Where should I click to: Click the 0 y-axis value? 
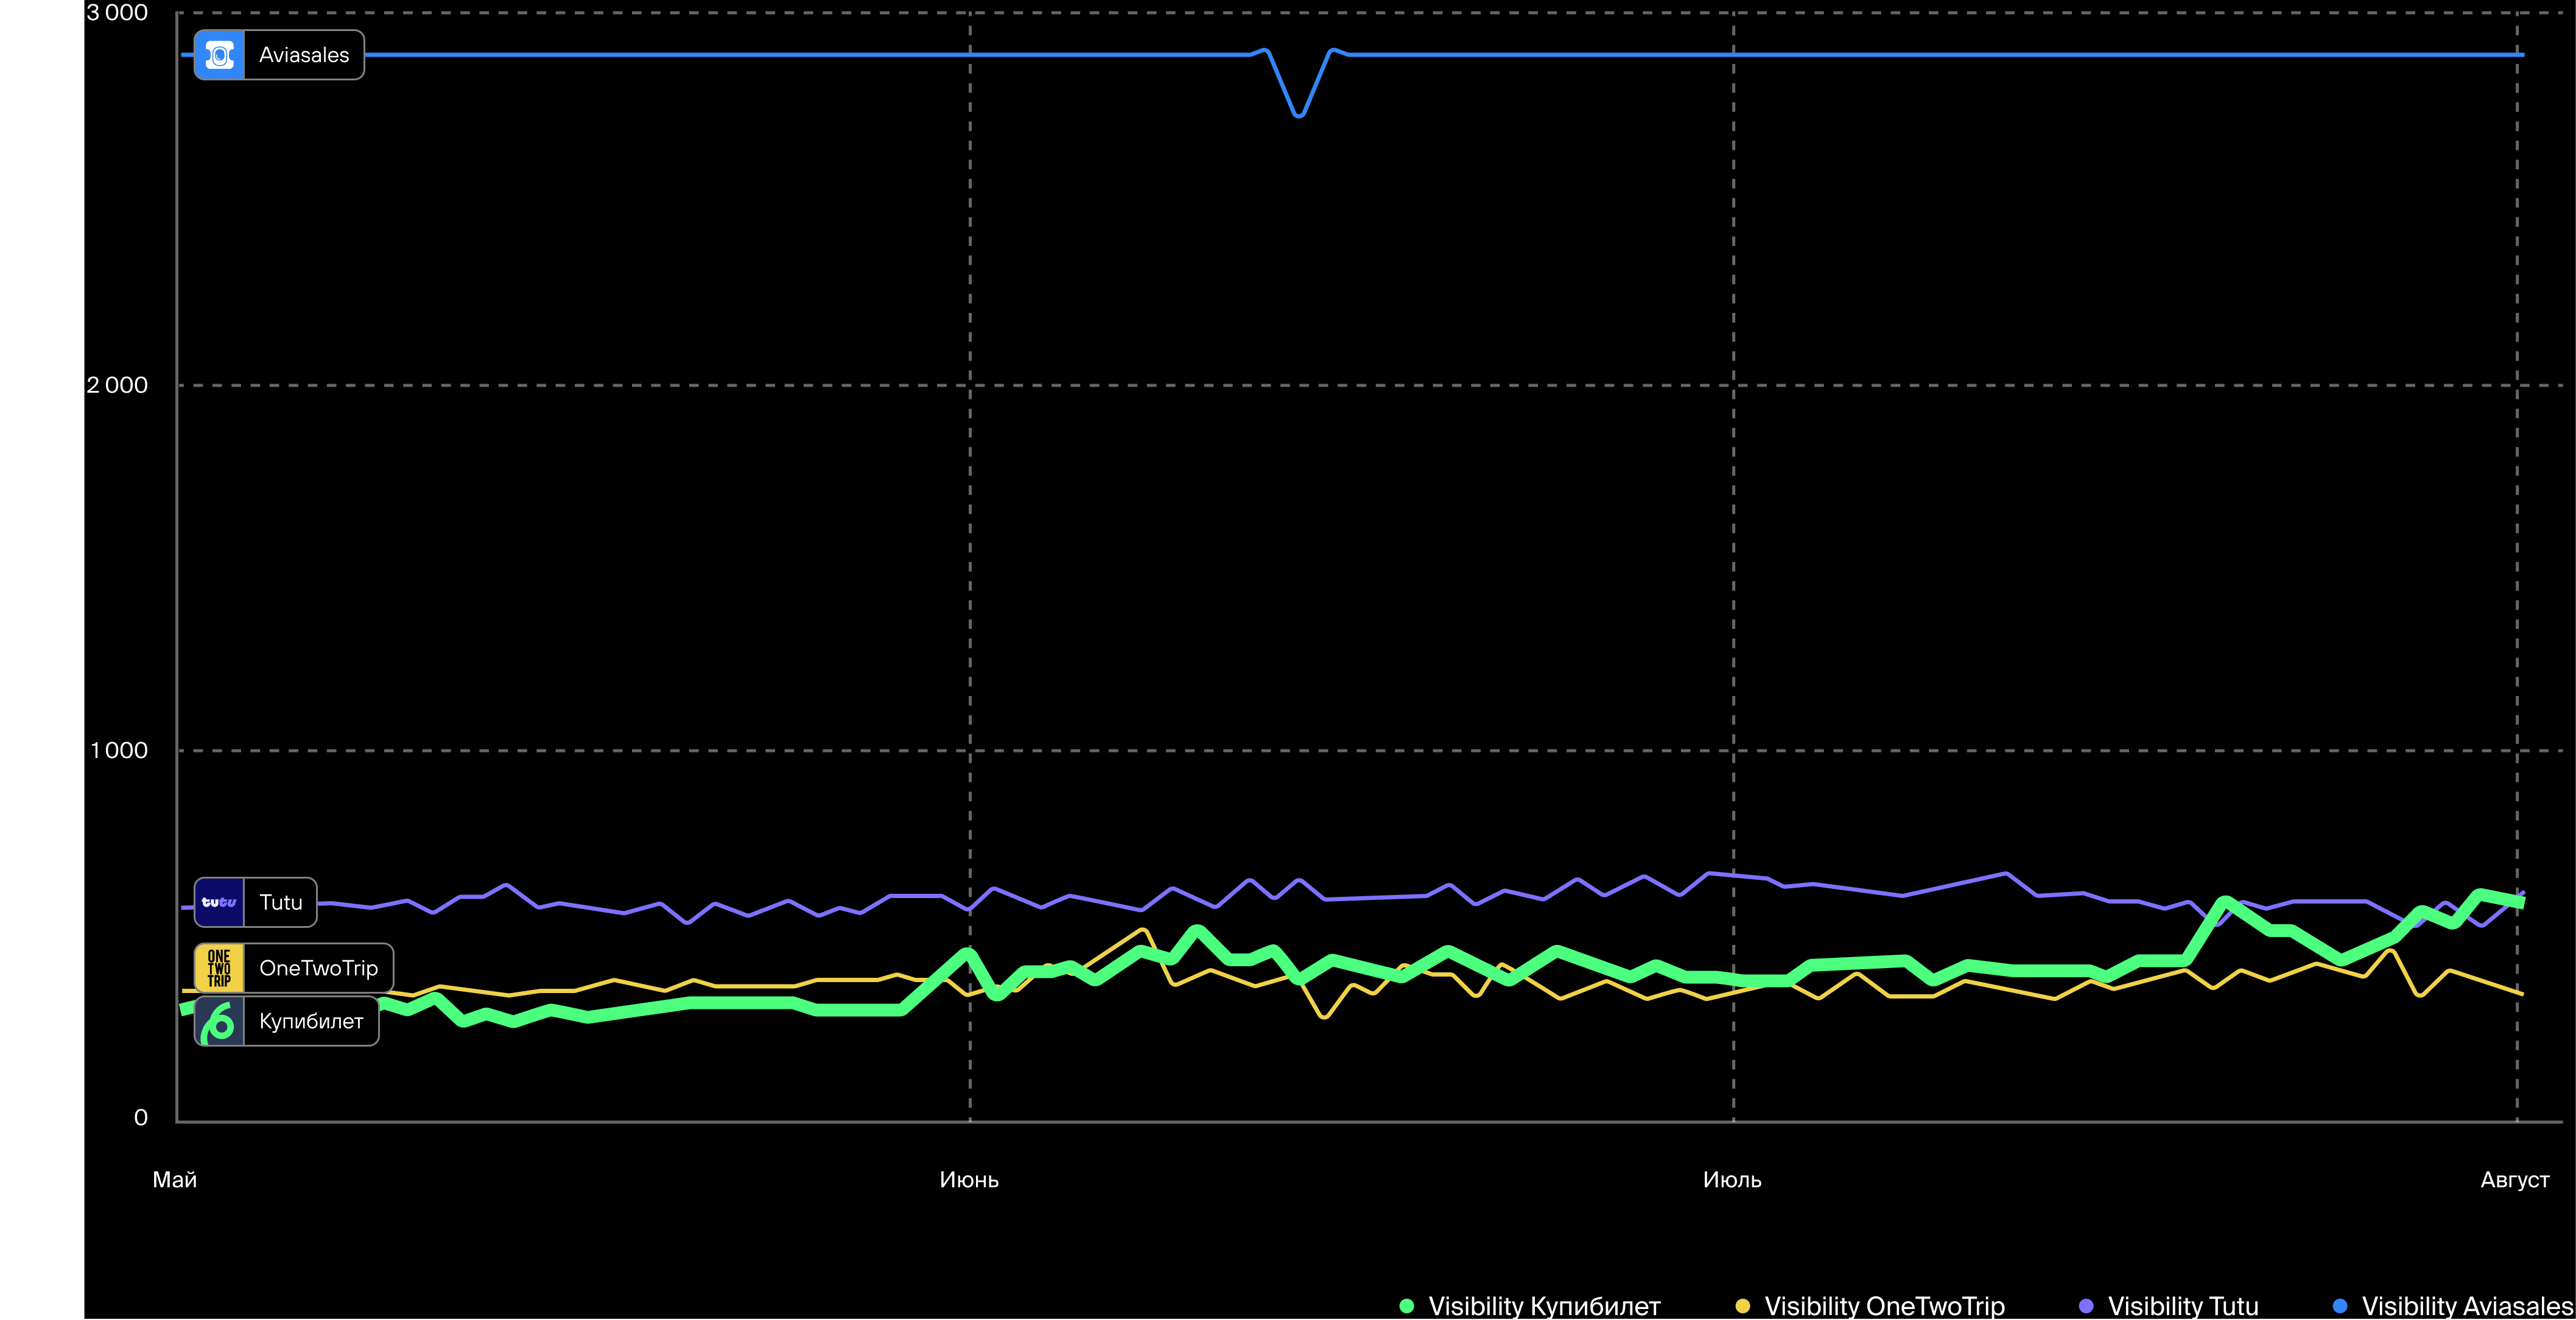[x=141, y=1117]
